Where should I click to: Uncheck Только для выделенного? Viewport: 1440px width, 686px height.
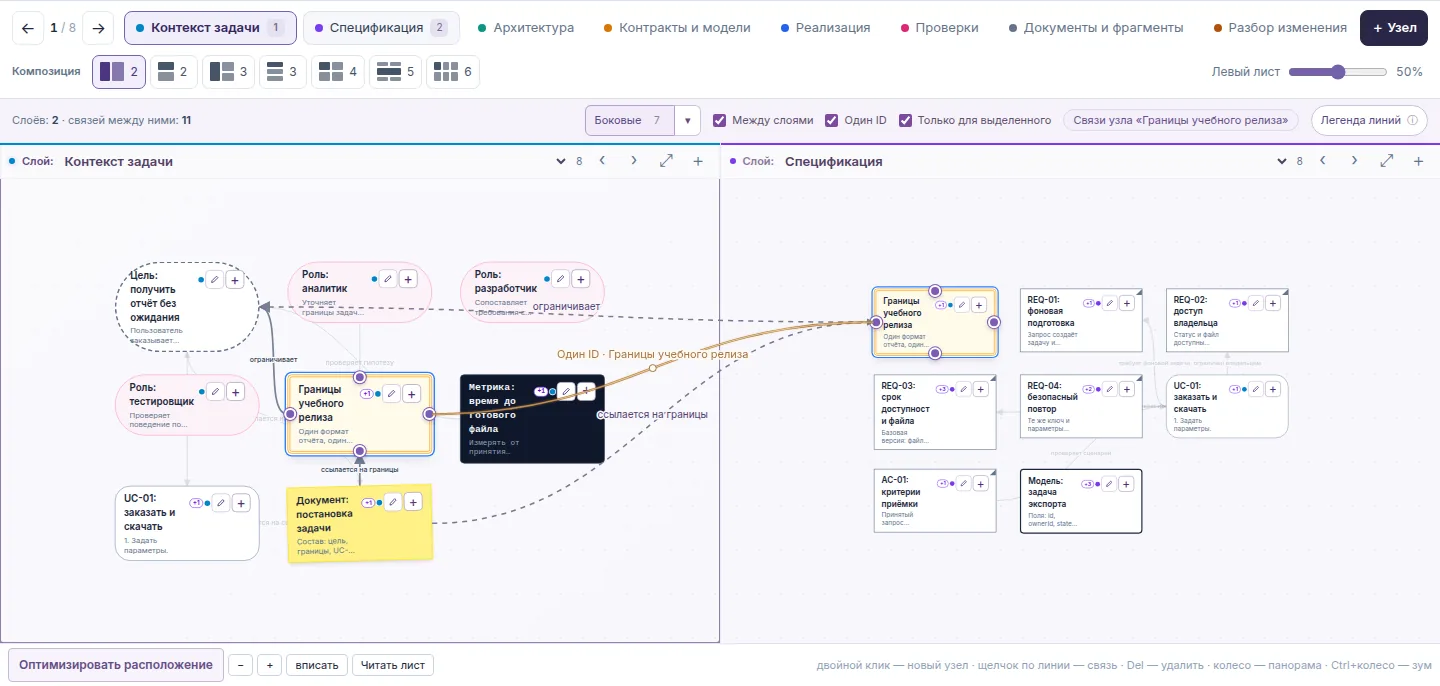(x=905, y=120)
